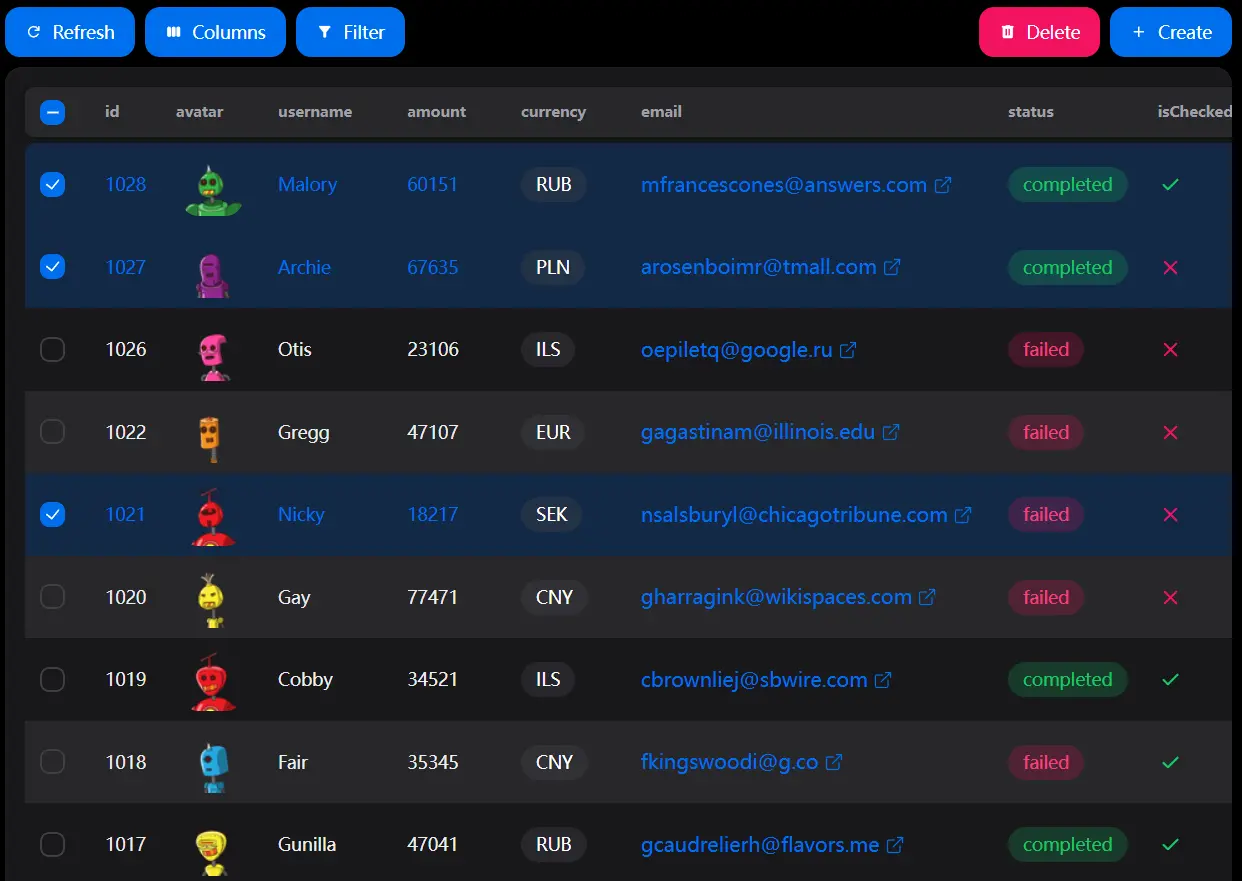The height and width of the screenshot is (881, 1242).
Task: Uncheck the checkbox for row 1028
Action: click(52, 185)
